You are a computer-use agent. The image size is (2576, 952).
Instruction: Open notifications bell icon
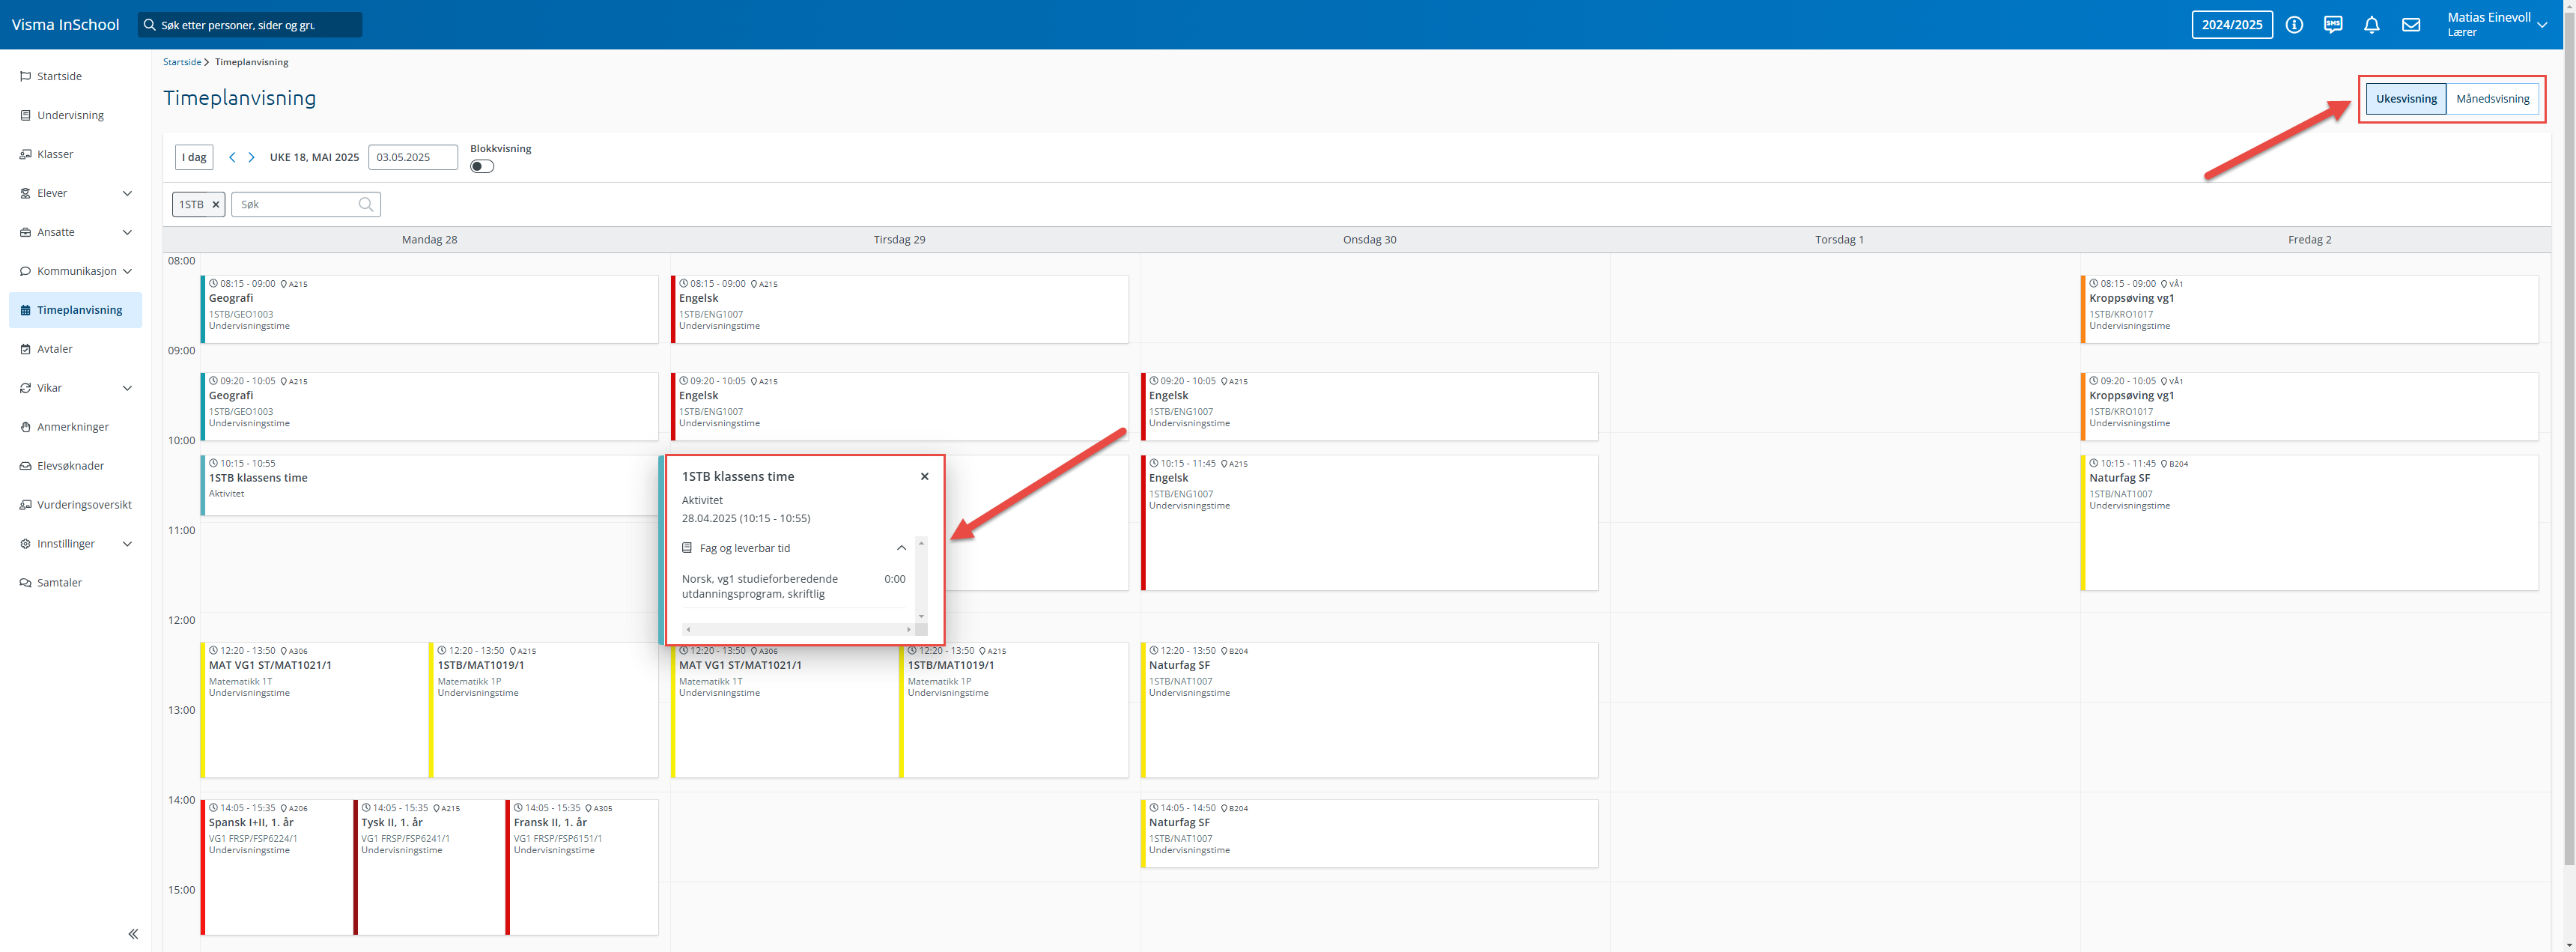point(2371,25)
